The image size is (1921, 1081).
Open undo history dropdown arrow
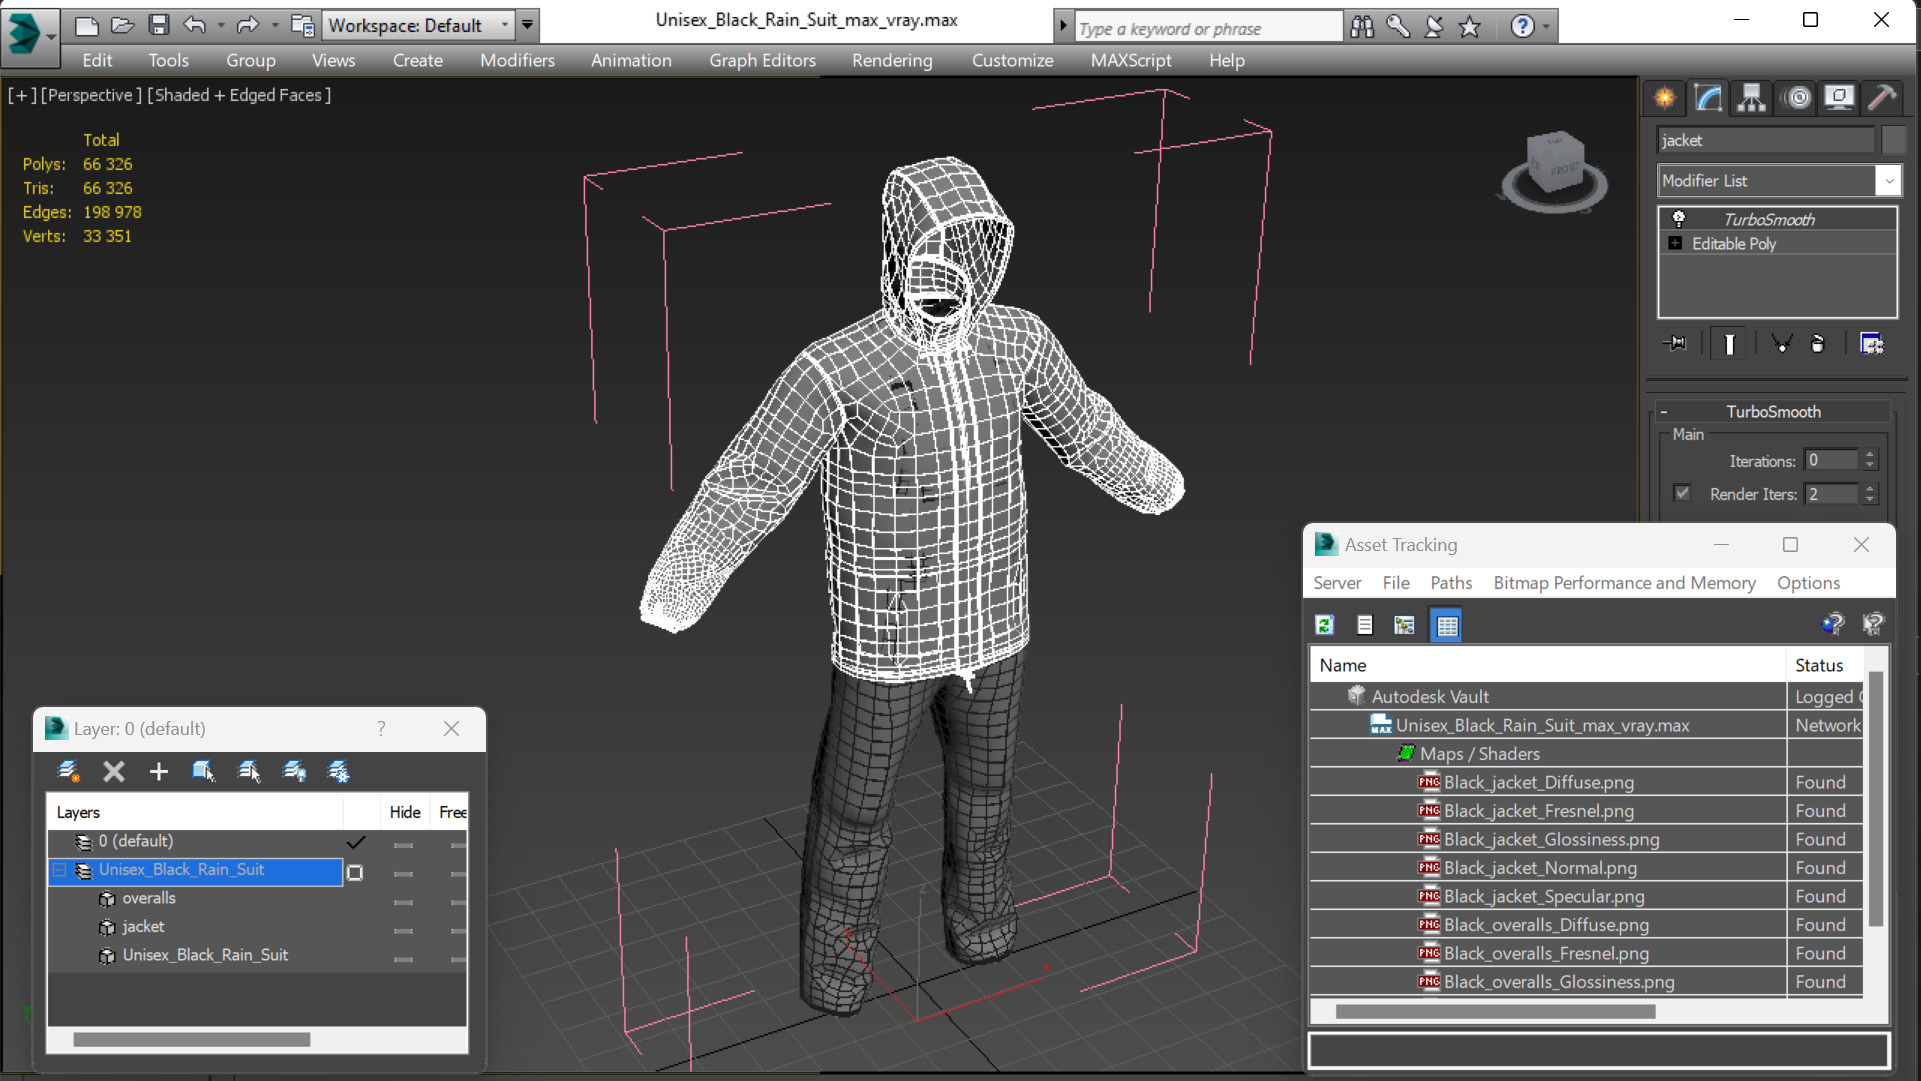(221, 25)
